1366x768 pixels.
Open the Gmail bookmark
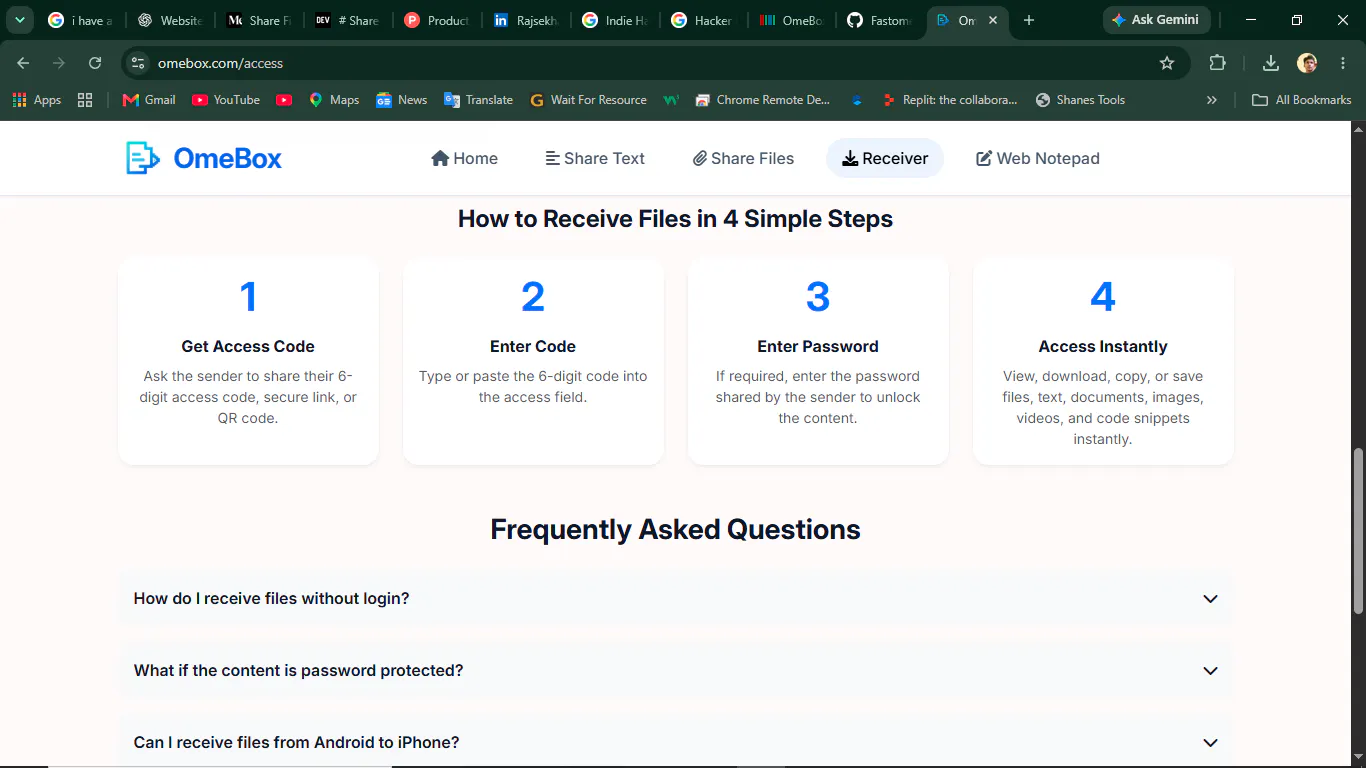tap(148, 100)
